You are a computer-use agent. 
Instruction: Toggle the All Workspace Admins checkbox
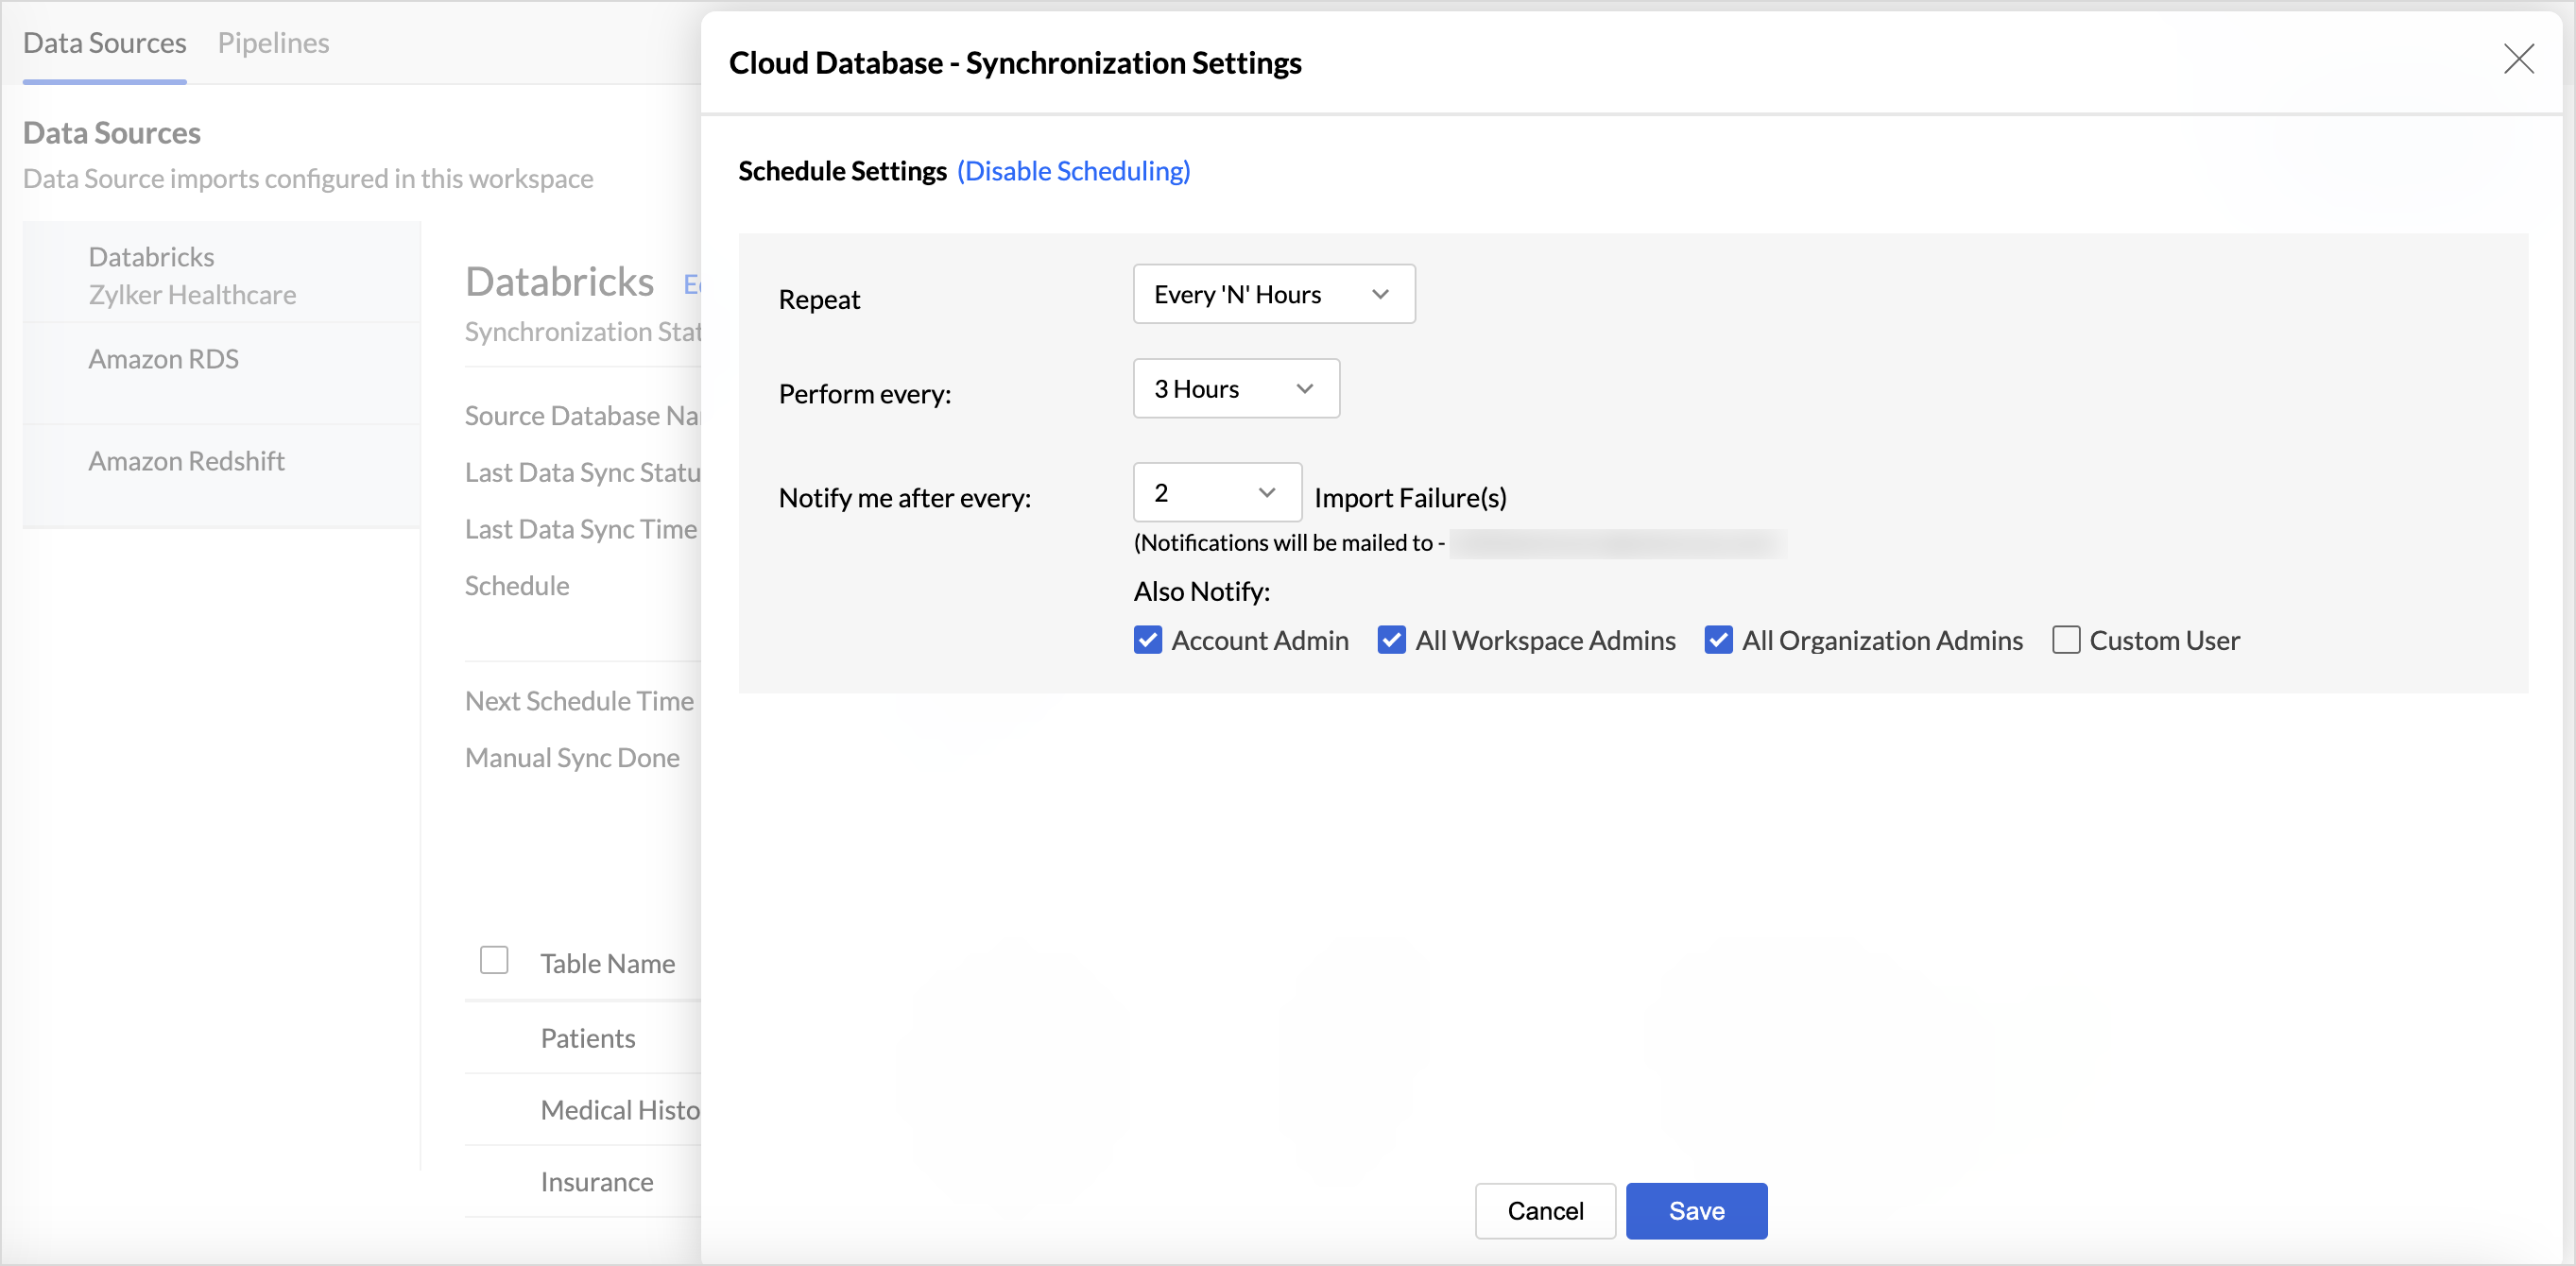1391,640
